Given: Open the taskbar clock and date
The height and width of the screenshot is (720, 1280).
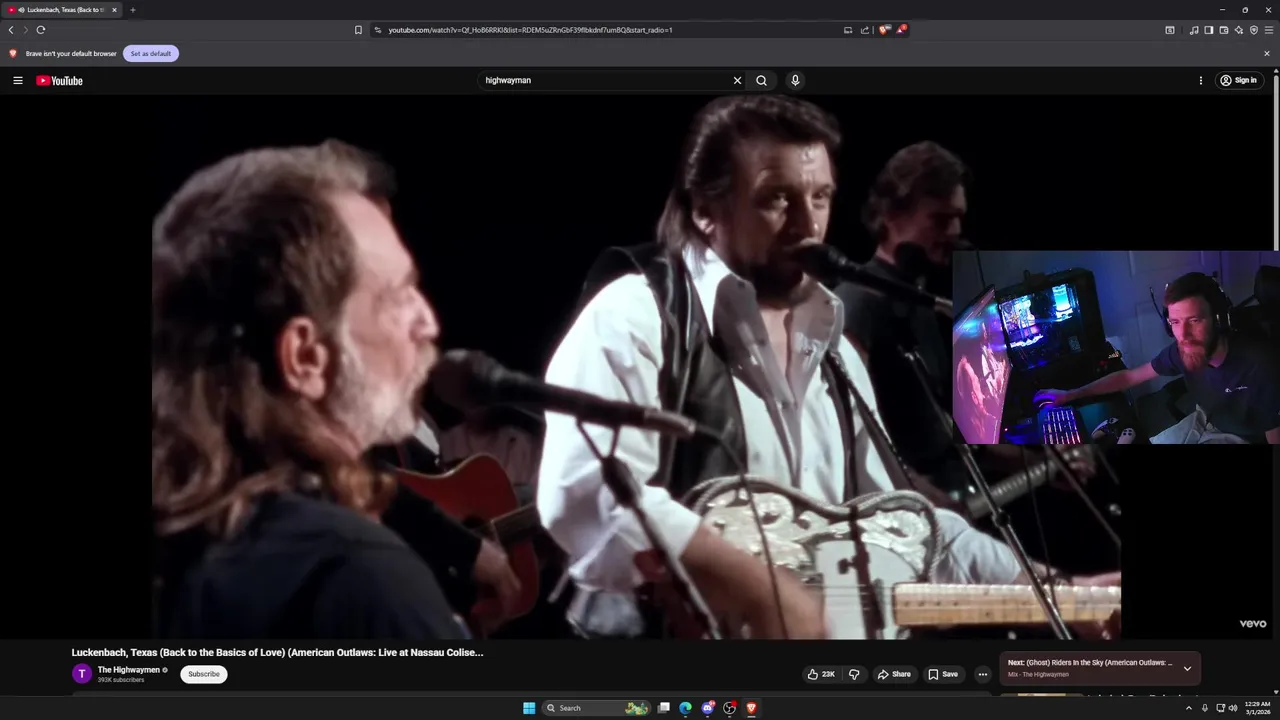Looking at the screenshot, I should [x=1258, y=708].
